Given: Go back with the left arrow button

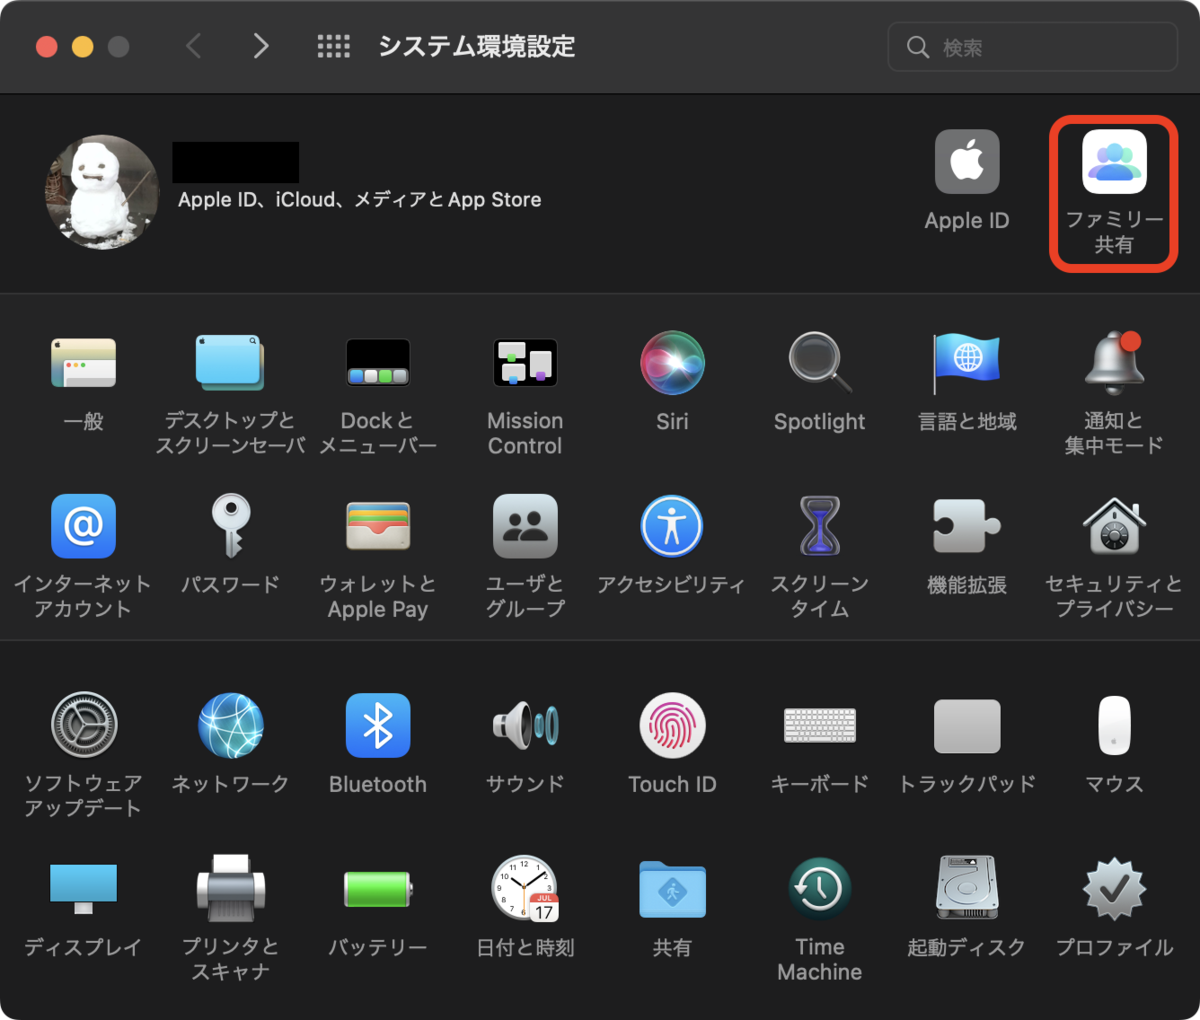Looking at the screenshot, I should coord(194,46).
